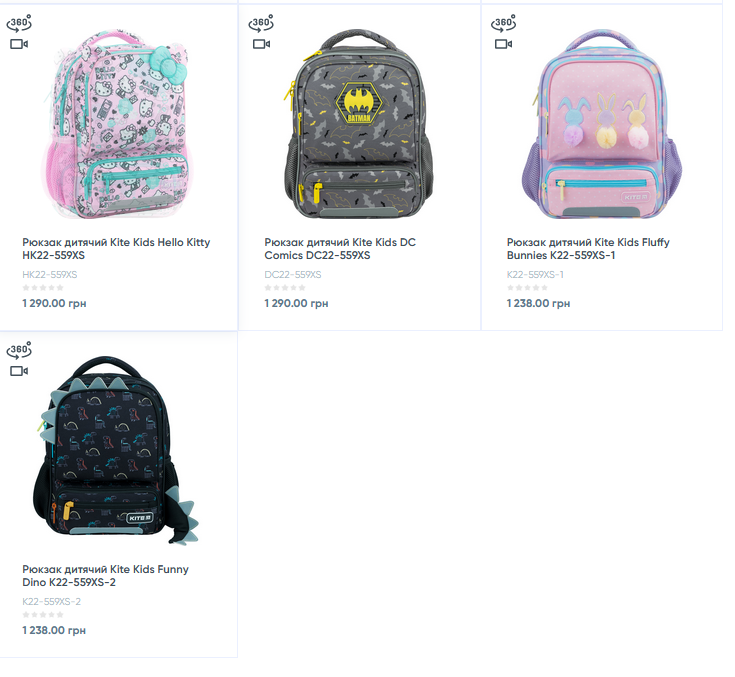The image size is (735, 677).
Task: Open 360° view for Funny Dino backpack
Action: [x=19, y=350]
